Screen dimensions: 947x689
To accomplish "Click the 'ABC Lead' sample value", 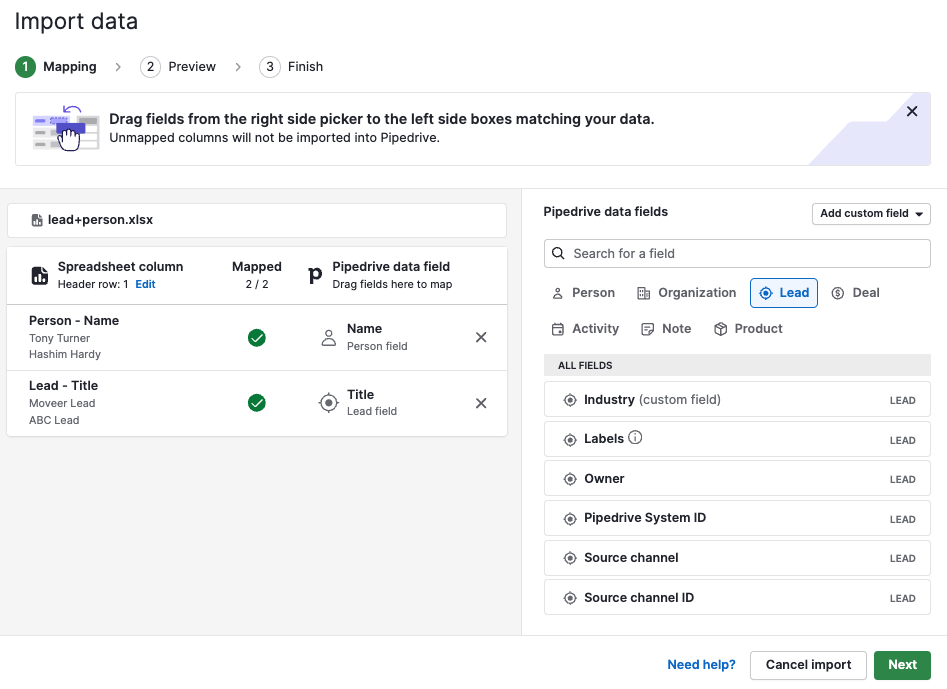I will [x=54, y=420].
